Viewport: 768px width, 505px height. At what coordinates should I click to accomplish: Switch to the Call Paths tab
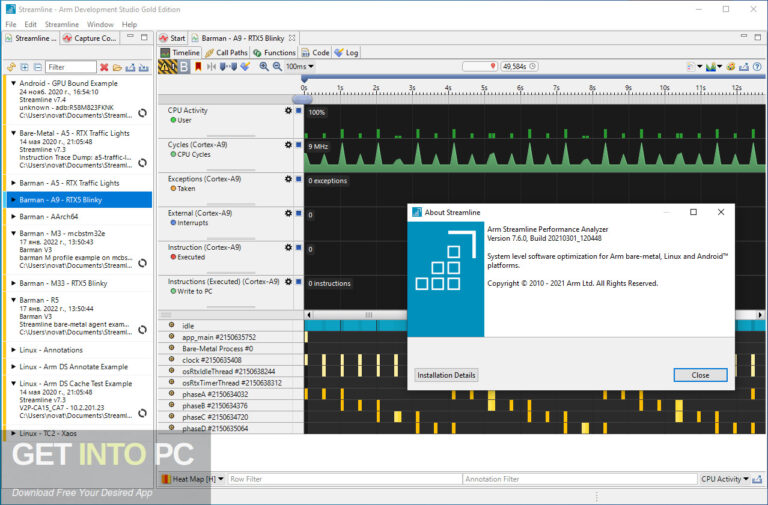226,52
